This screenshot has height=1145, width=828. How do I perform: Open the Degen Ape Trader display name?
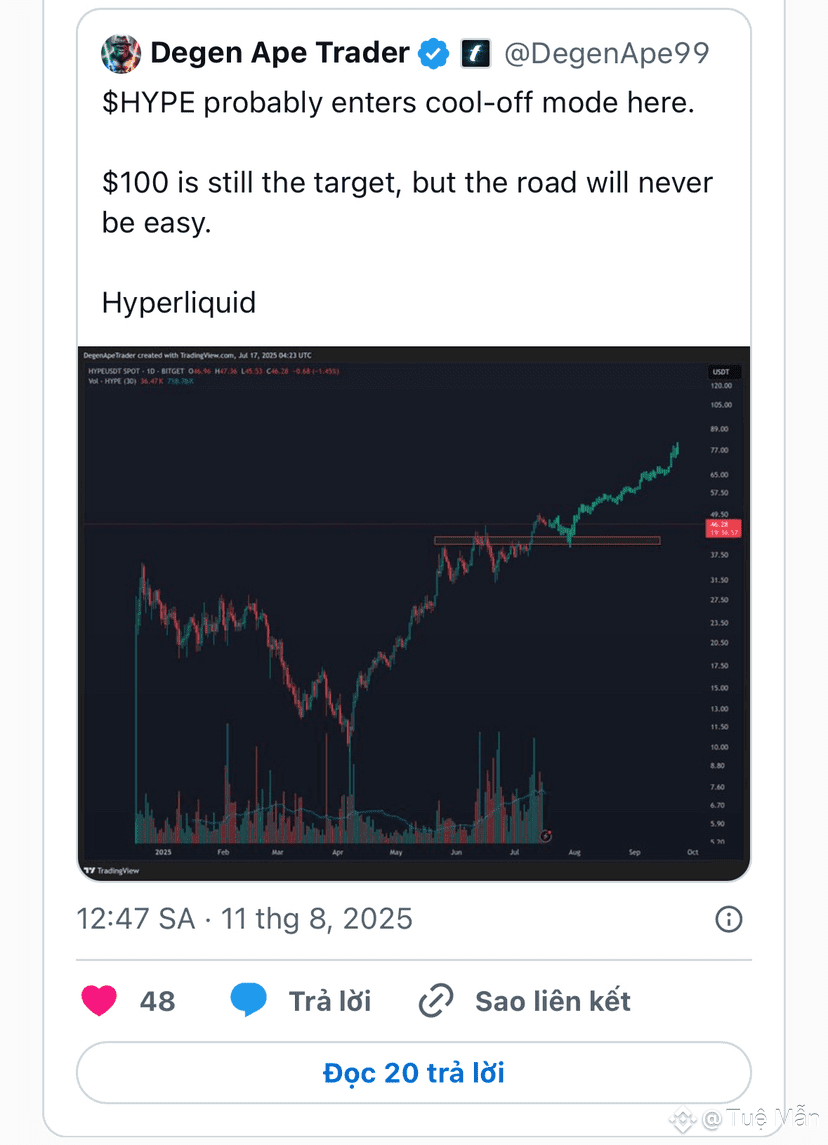[280, 53]
